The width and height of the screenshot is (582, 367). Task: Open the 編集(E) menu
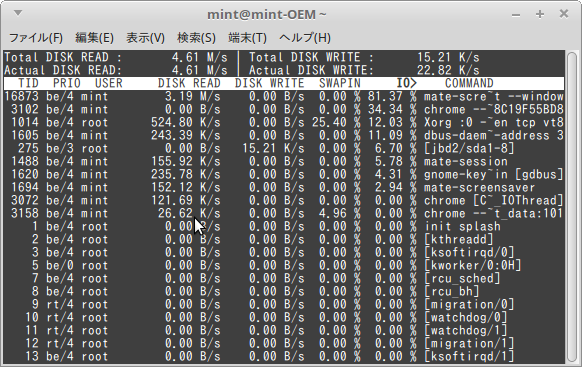[94, 38]
